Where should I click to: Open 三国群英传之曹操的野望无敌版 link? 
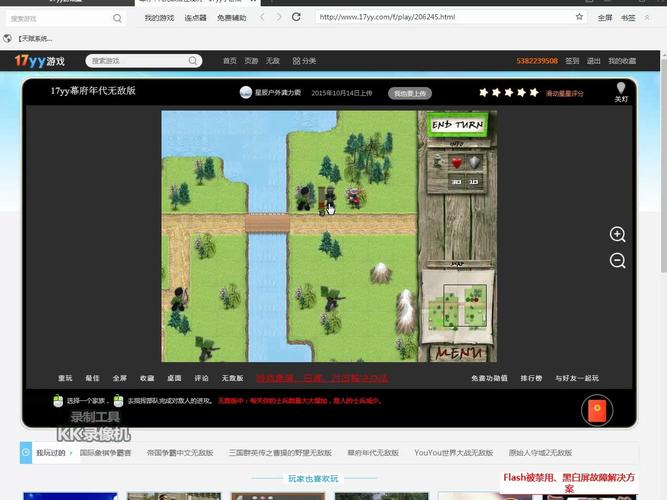point(280,453)
